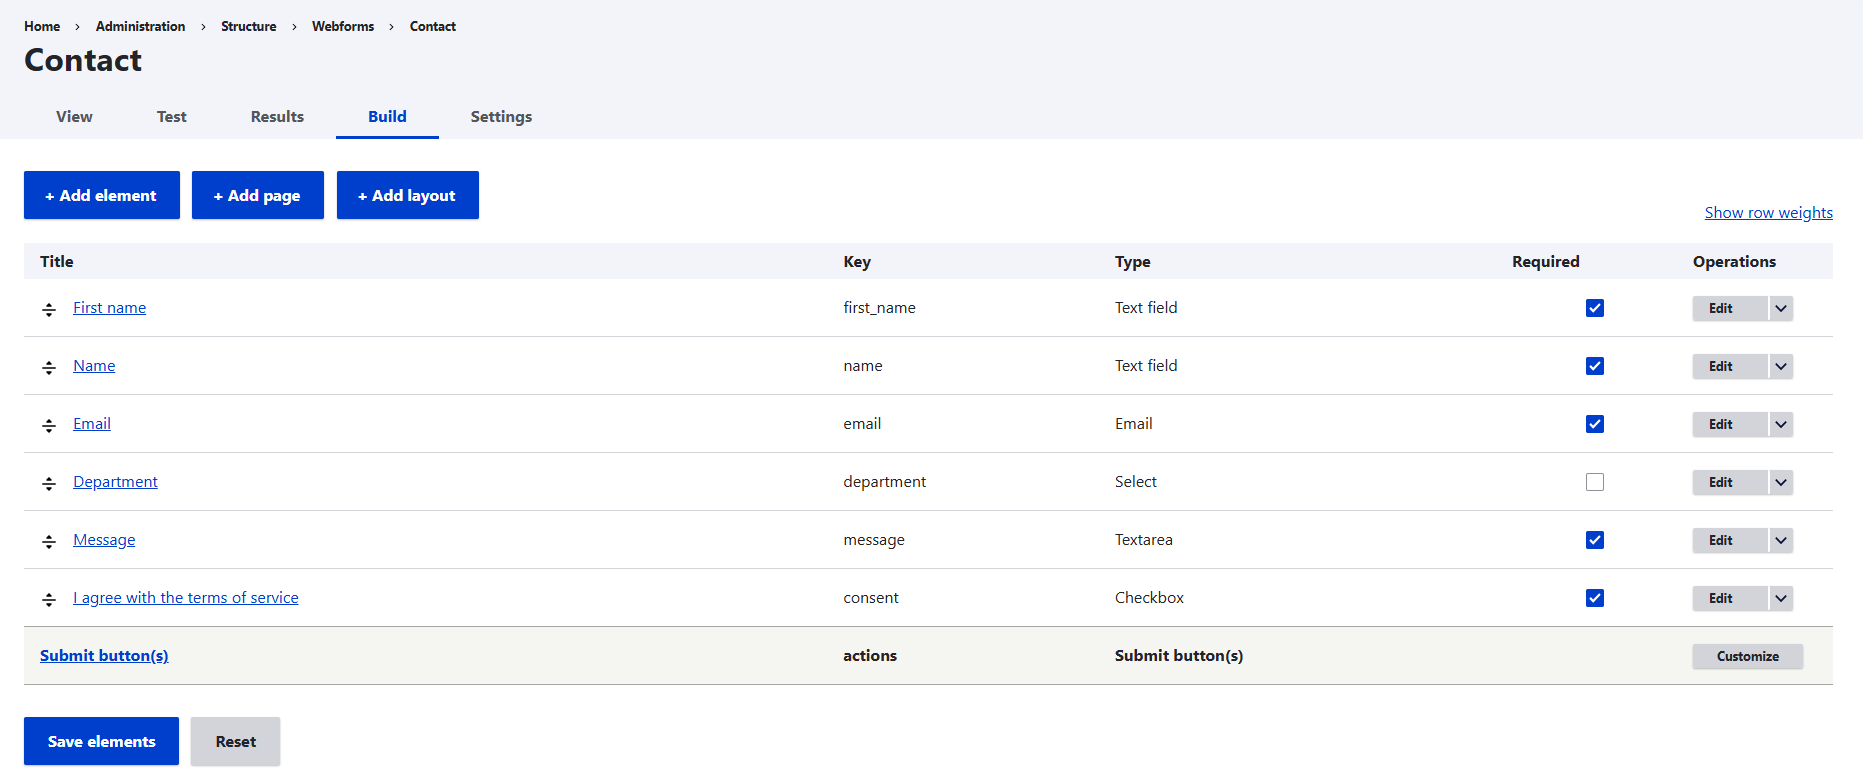
Task: Click the consent key cell
Action: pyautogui.click(x=871, y=598)
